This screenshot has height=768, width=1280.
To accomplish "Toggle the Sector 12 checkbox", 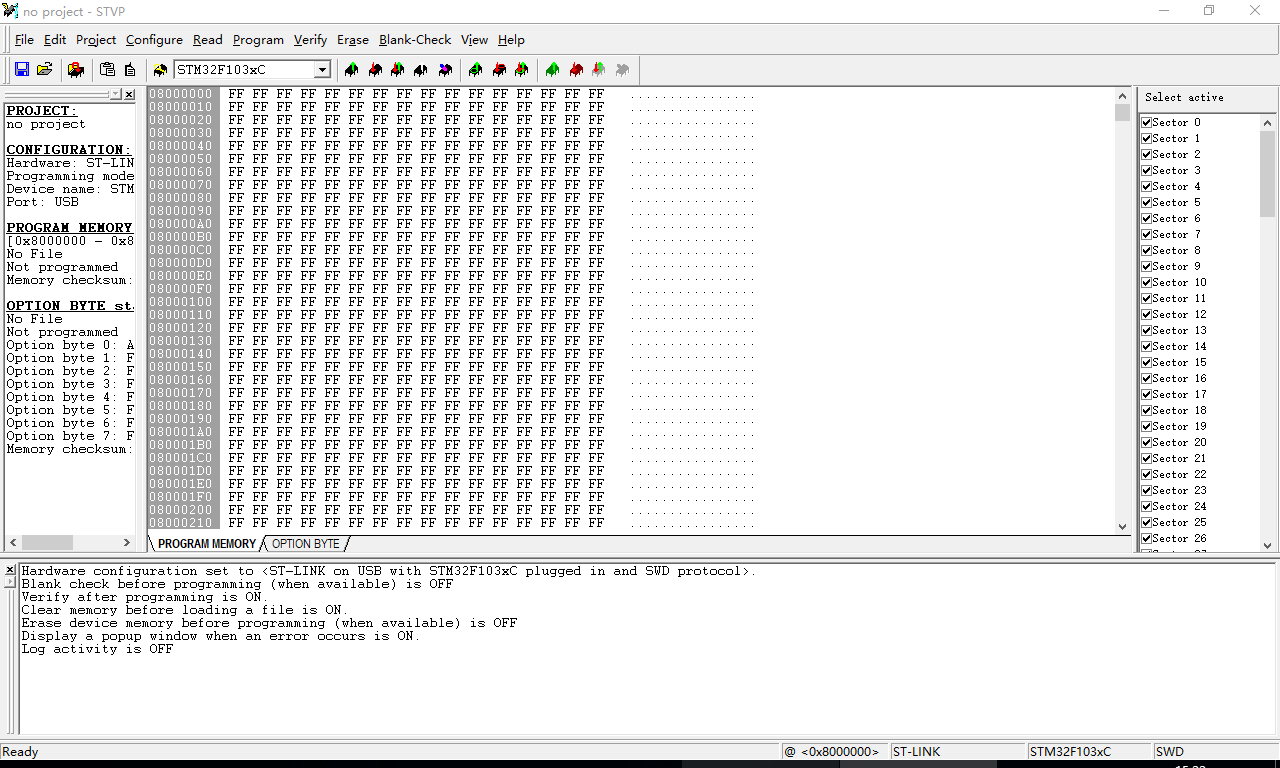I will (1147, 314).
